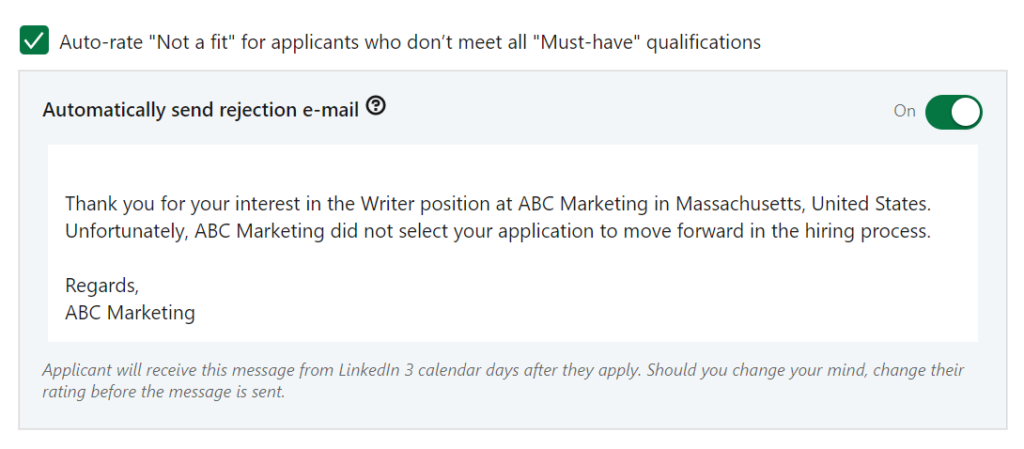Image resolution: width=1024 pixels, height=449 pixels.
Task: Click the "On" label beside the switch
Action: (x=904, y=112)
